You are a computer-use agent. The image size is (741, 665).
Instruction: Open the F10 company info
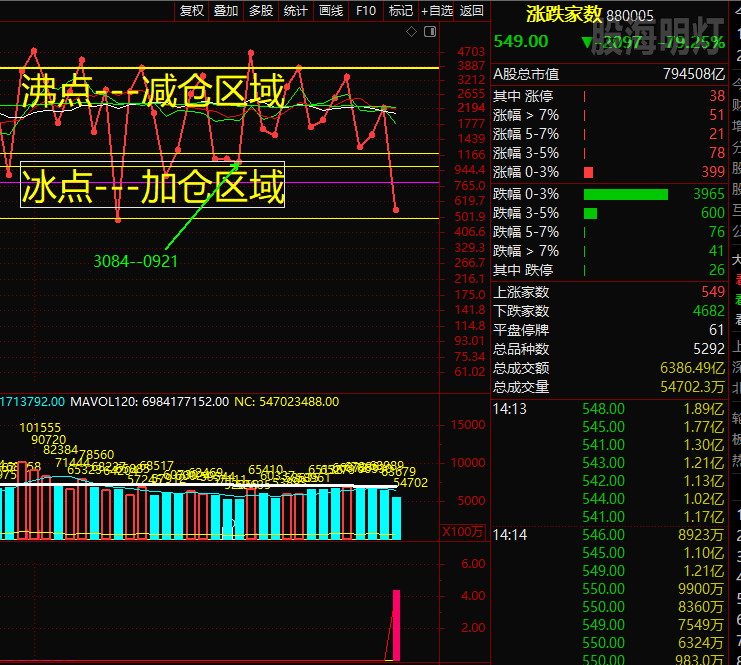coord(366,10)
